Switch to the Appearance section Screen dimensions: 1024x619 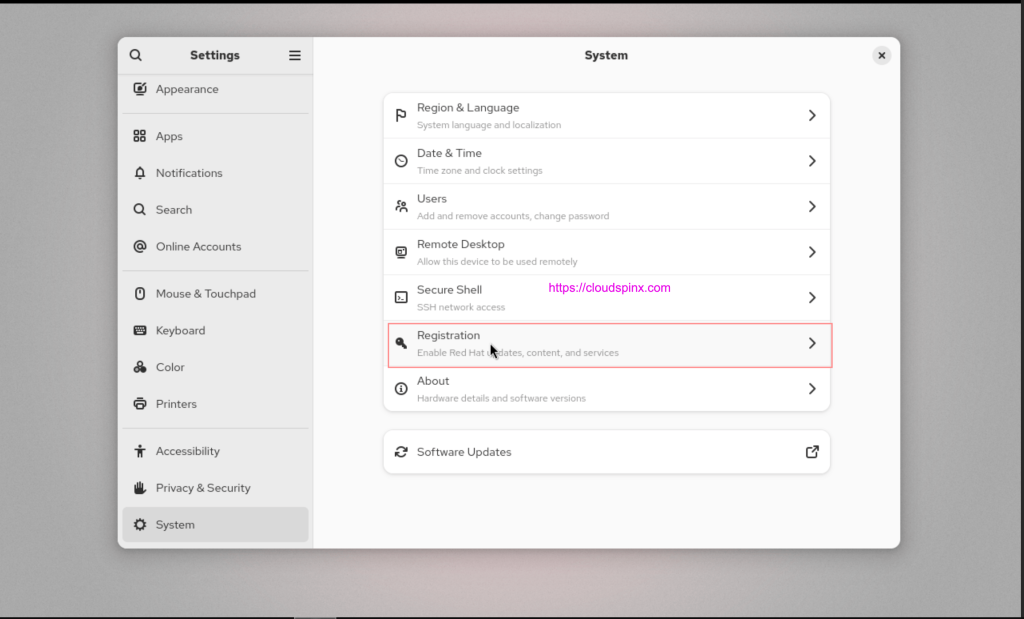(187, 88)
